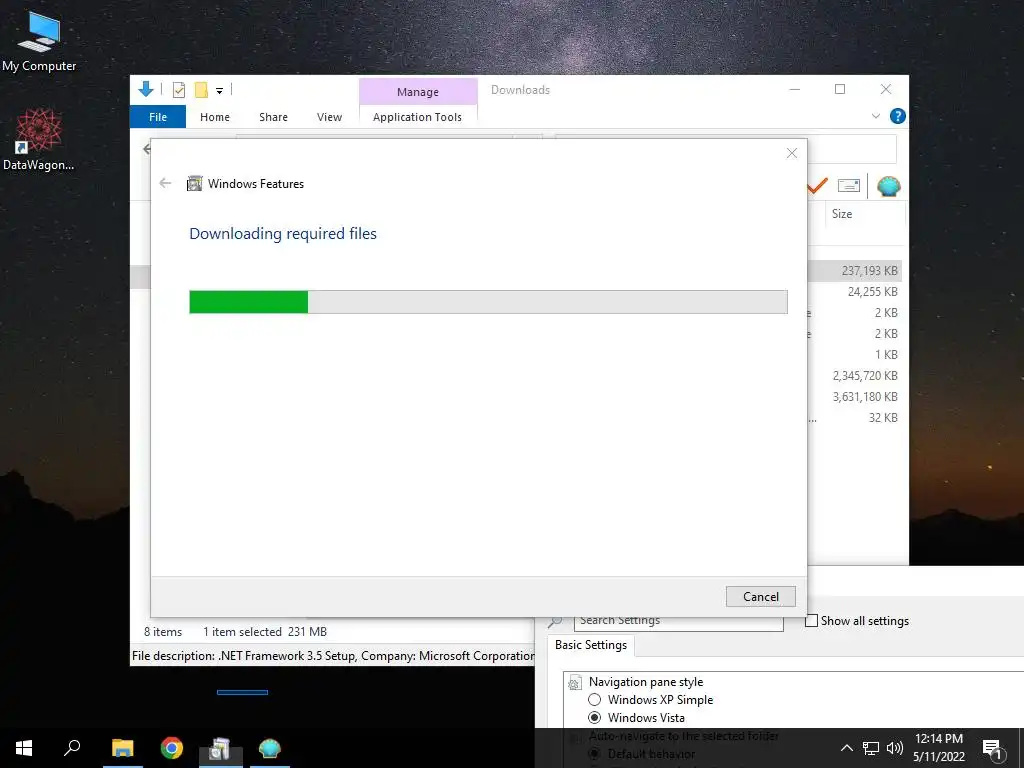The height and width of the screenshot is (768, 1024).
Task: Launch Google Chrome from the taskbar
Action: click(172, 748)
